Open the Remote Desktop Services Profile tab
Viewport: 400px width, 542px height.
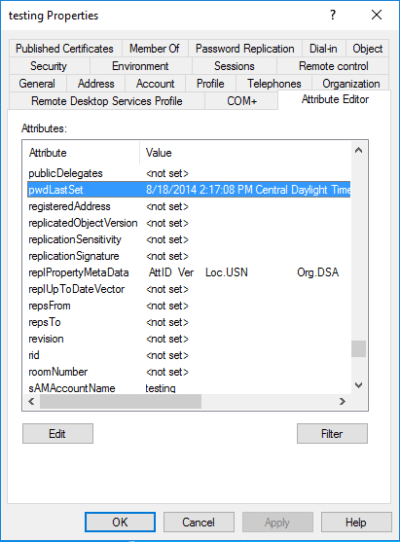click(106, 101)
